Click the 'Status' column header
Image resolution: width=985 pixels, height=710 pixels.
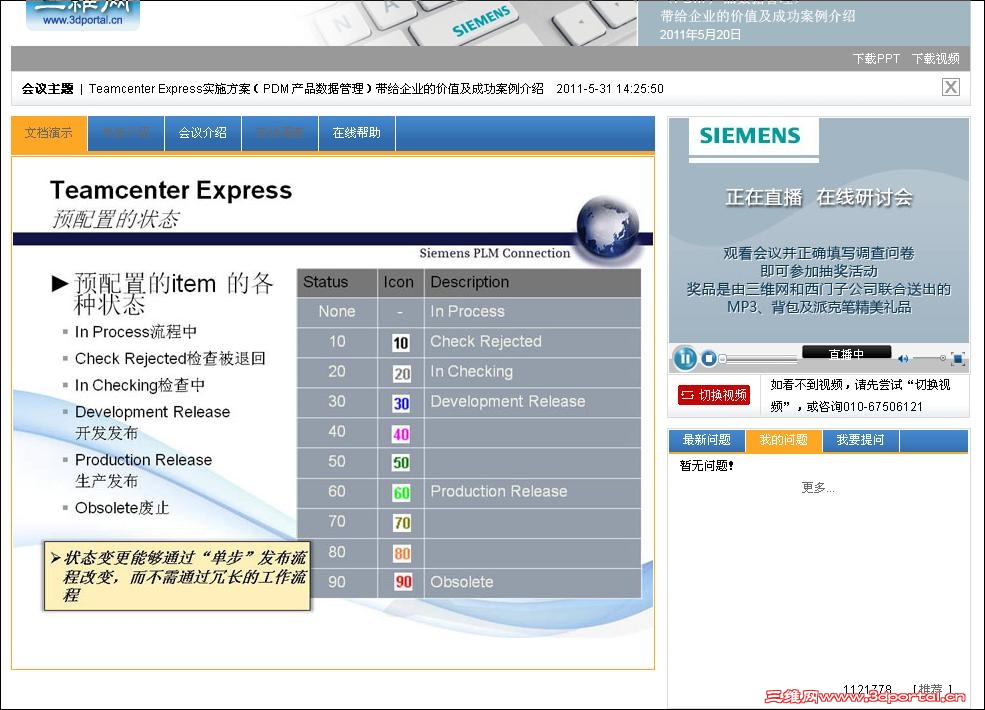point(337,282)
